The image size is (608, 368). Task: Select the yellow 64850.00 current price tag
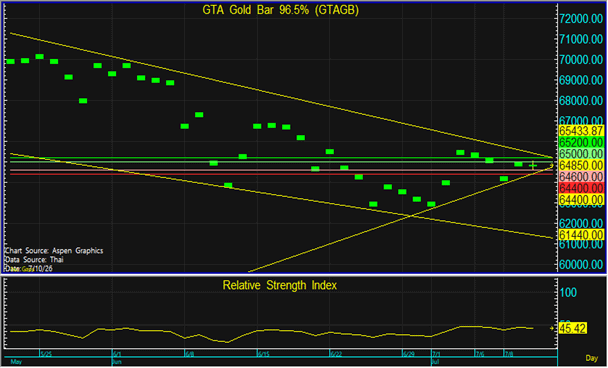point(581,166)
